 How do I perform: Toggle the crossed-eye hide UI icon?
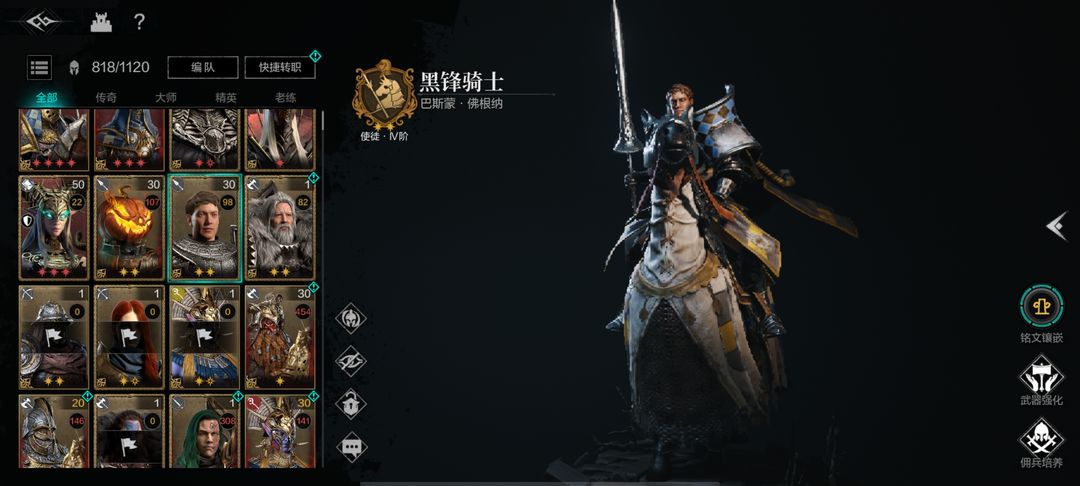click(x=351, y=361)
